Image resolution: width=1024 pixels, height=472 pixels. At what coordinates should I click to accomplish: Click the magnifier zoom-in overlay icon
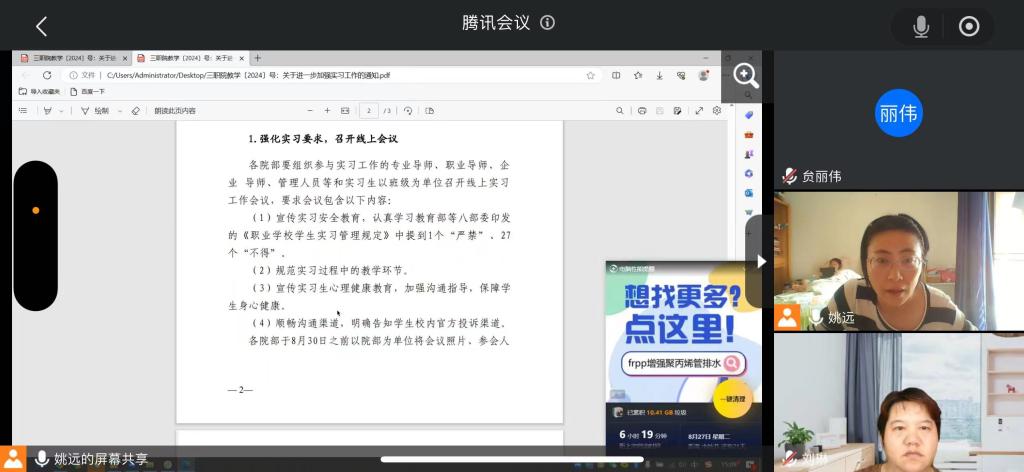click(746, 75)
